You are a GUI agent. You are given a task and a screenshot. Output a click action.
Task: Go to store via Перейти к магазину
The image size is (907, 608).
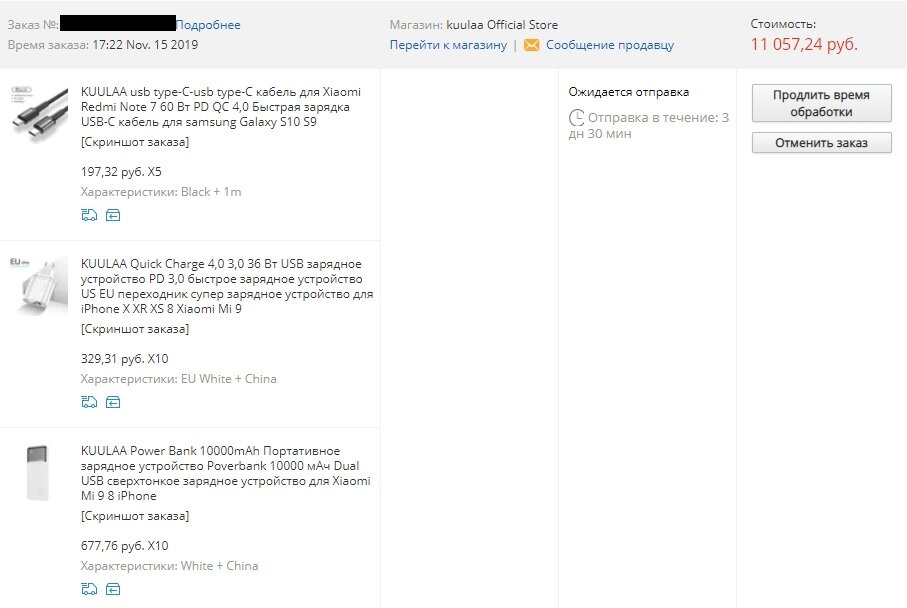coord(448,45)
